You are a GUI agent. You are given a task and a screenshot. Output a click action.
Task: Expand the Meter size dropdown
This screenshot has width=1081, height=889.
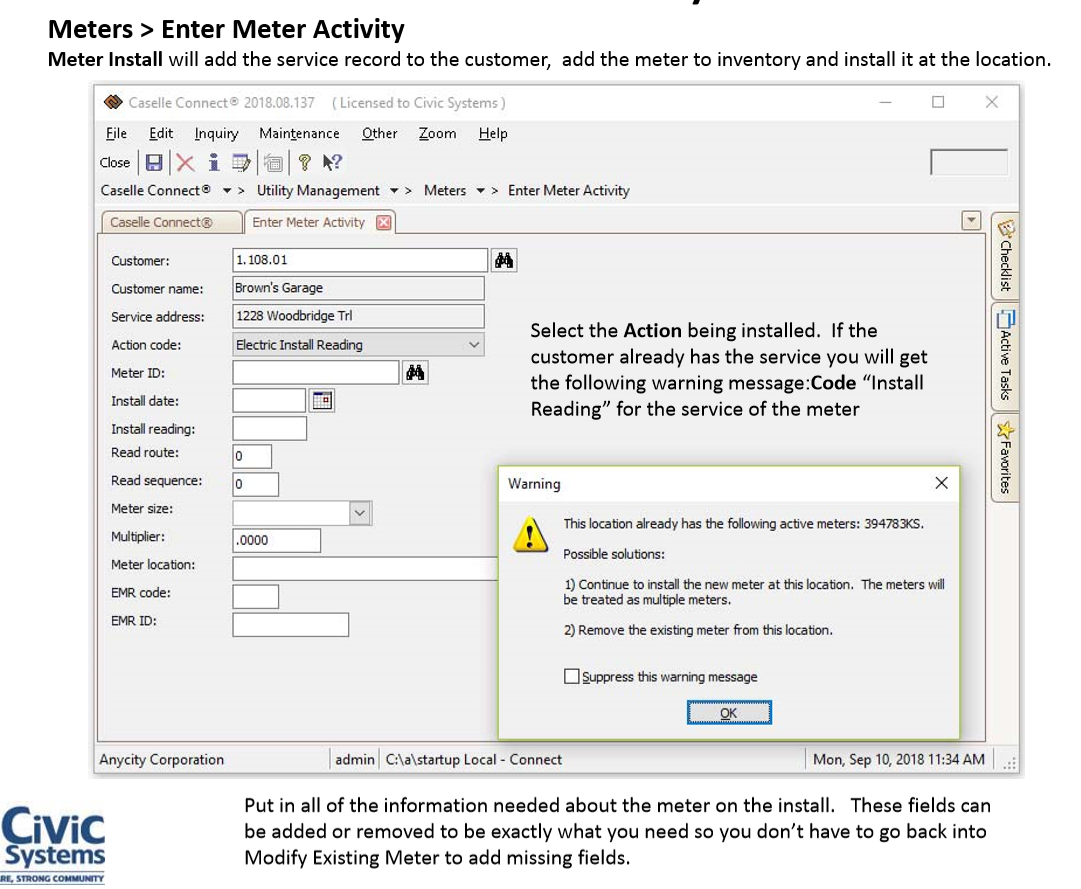(360, 513)
